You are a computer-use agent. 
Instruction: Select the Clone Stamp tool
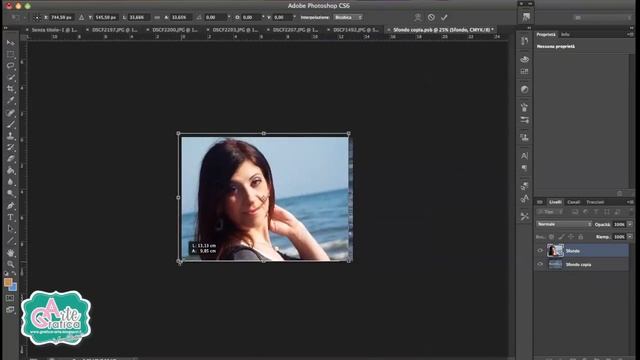click(x=11, y=136)
